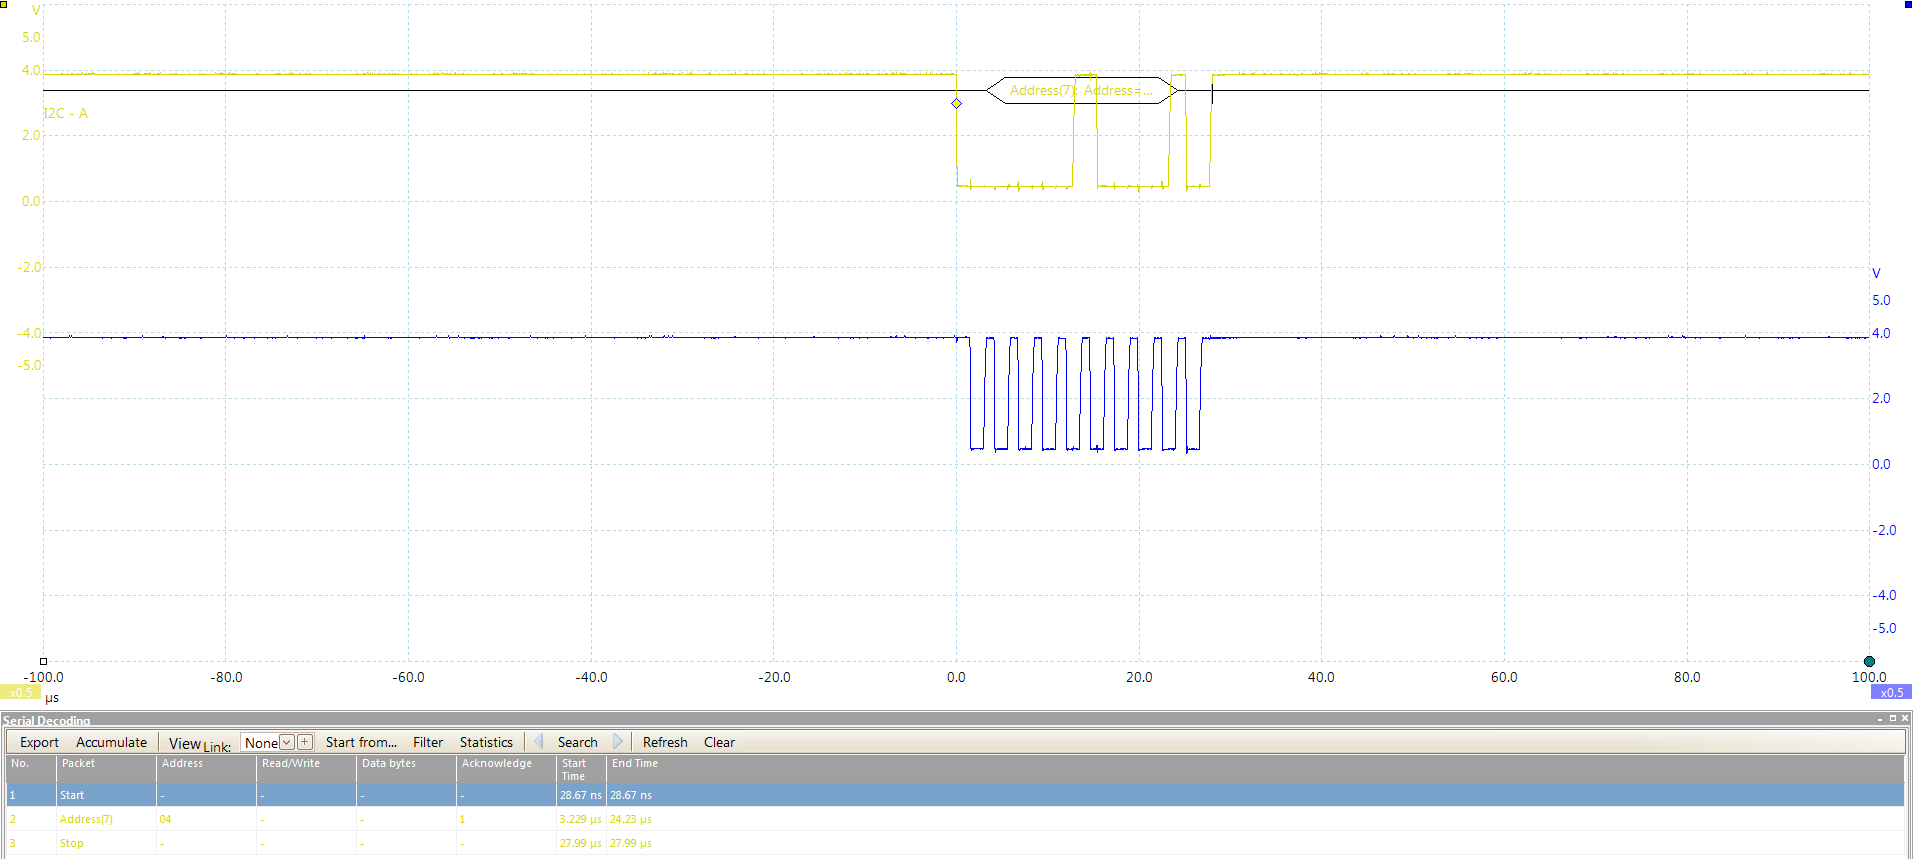Click the Address(7) decoded packet on waveform
The width and height of the screenshot is (1913, 859).
[x=1081, y=90]
